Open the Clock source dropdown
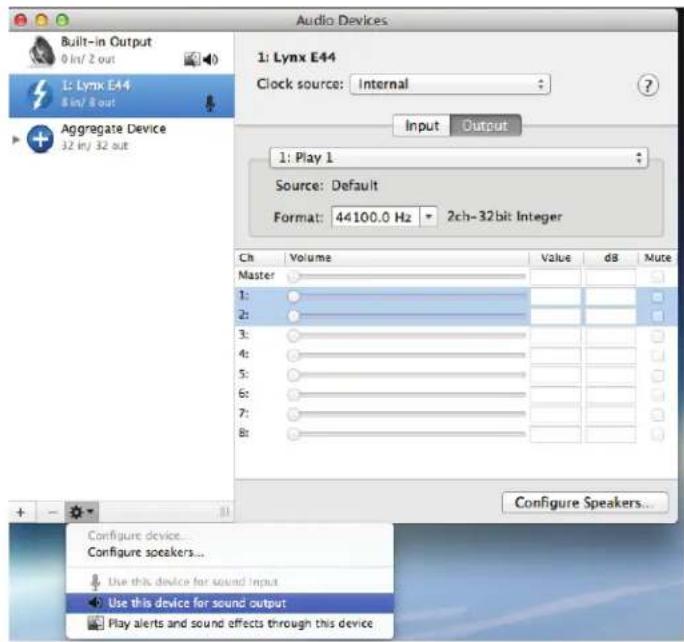This screenshot has width=684, height=642. 450,84
